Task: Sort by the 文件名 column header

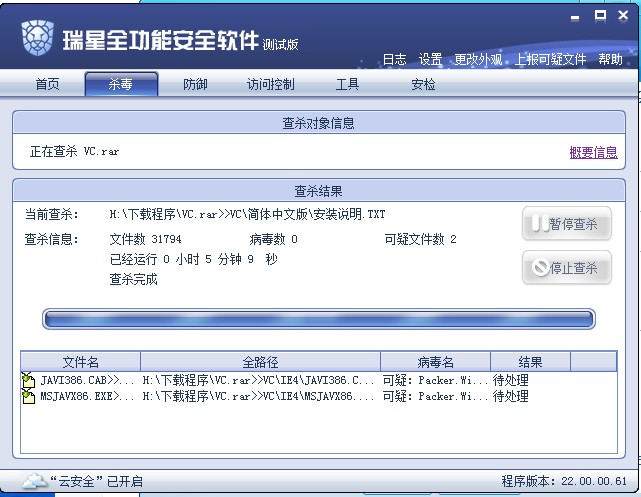Action: (x=81, y=362)
